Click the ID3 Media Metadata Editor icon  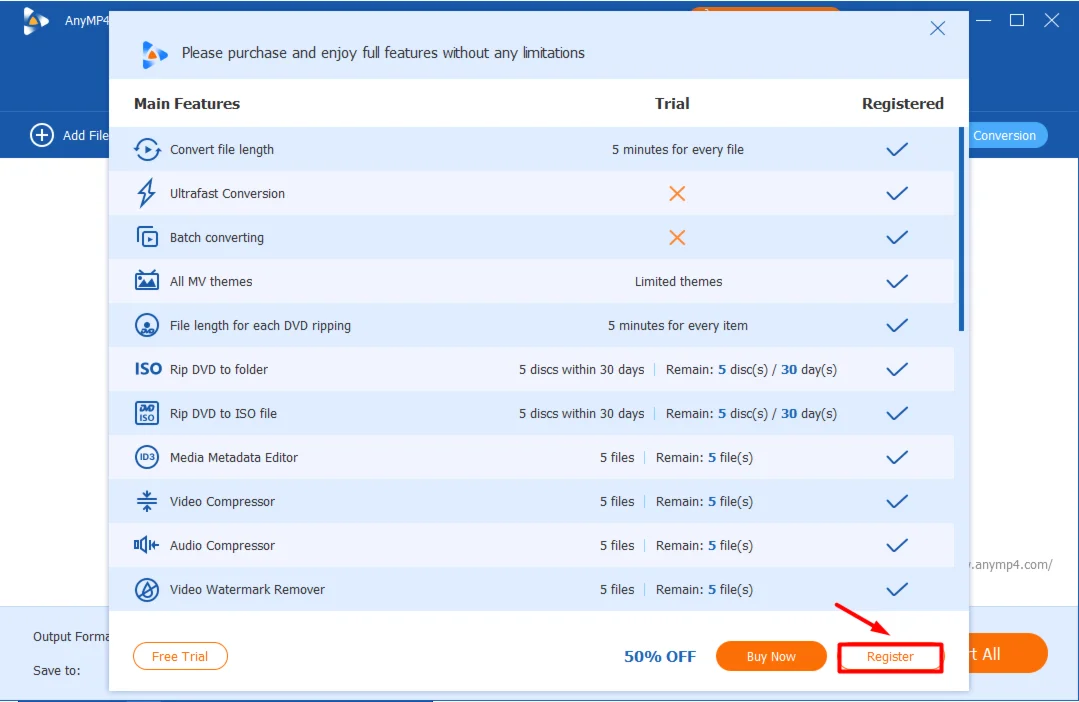pos(147,457)
